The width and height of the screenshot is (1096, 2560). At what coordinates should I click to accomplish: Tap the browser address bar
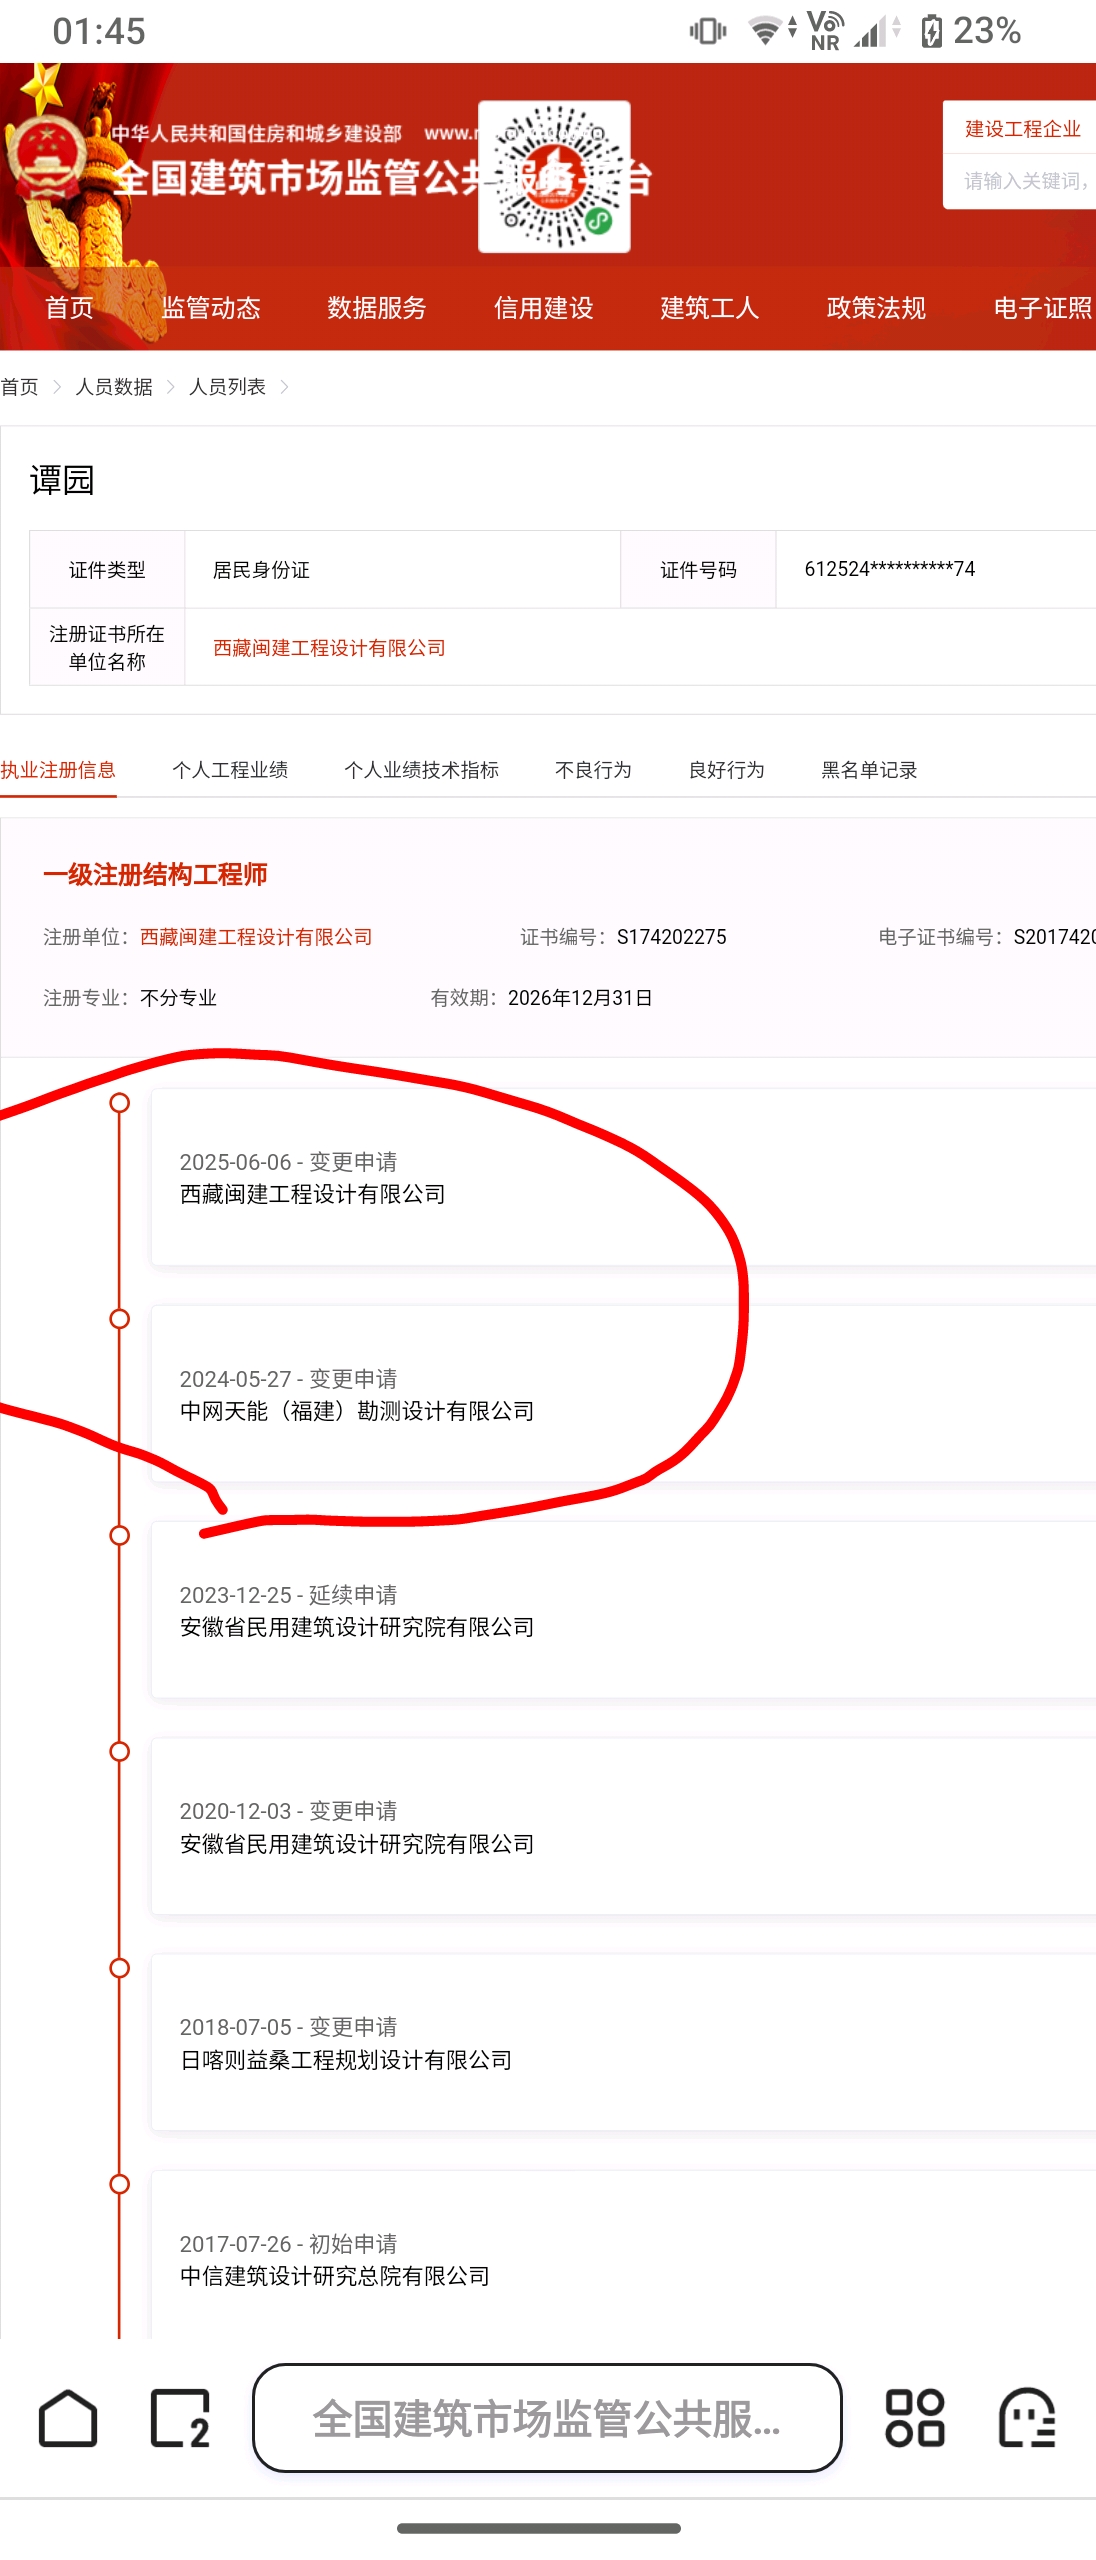(547, 2418)
